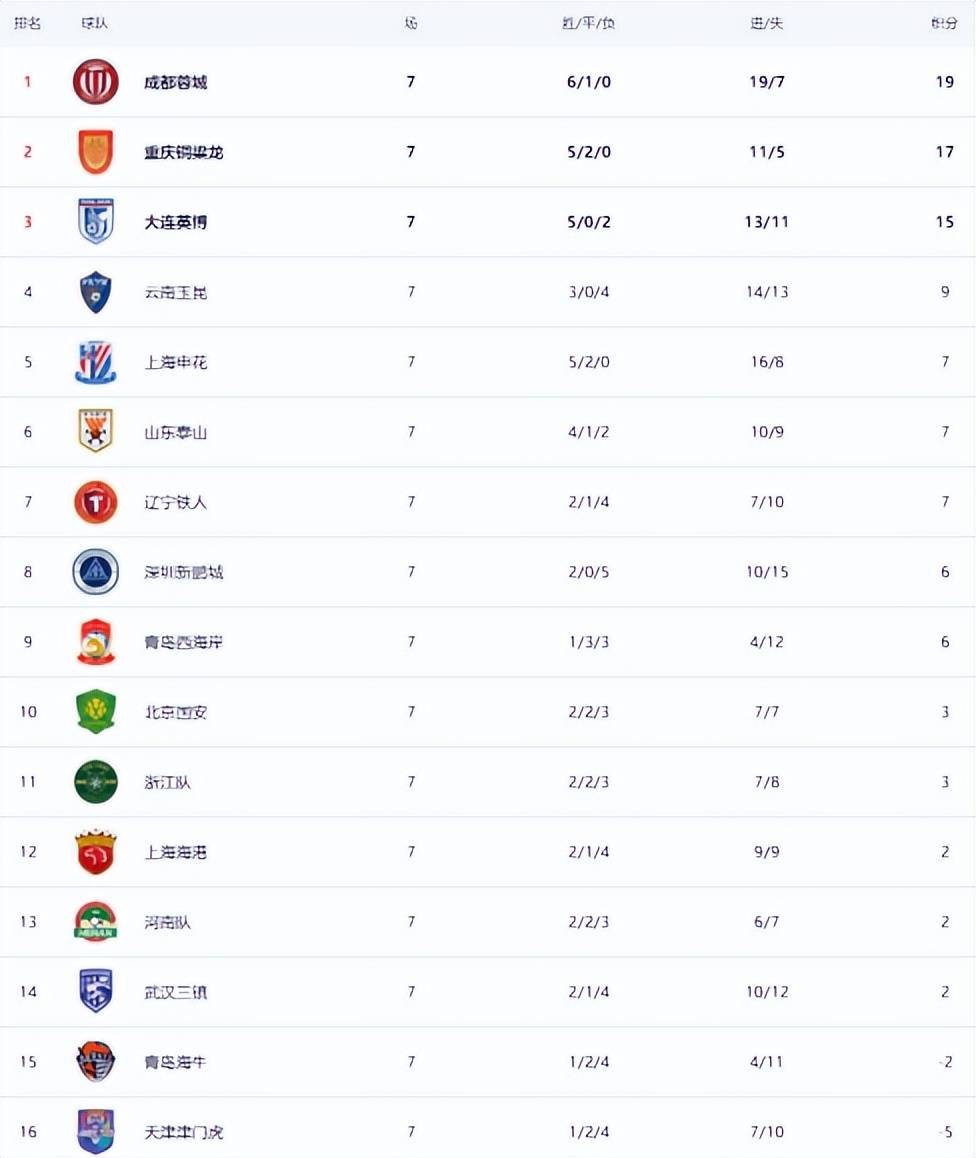Click the 排名 column header

point(28,23)
